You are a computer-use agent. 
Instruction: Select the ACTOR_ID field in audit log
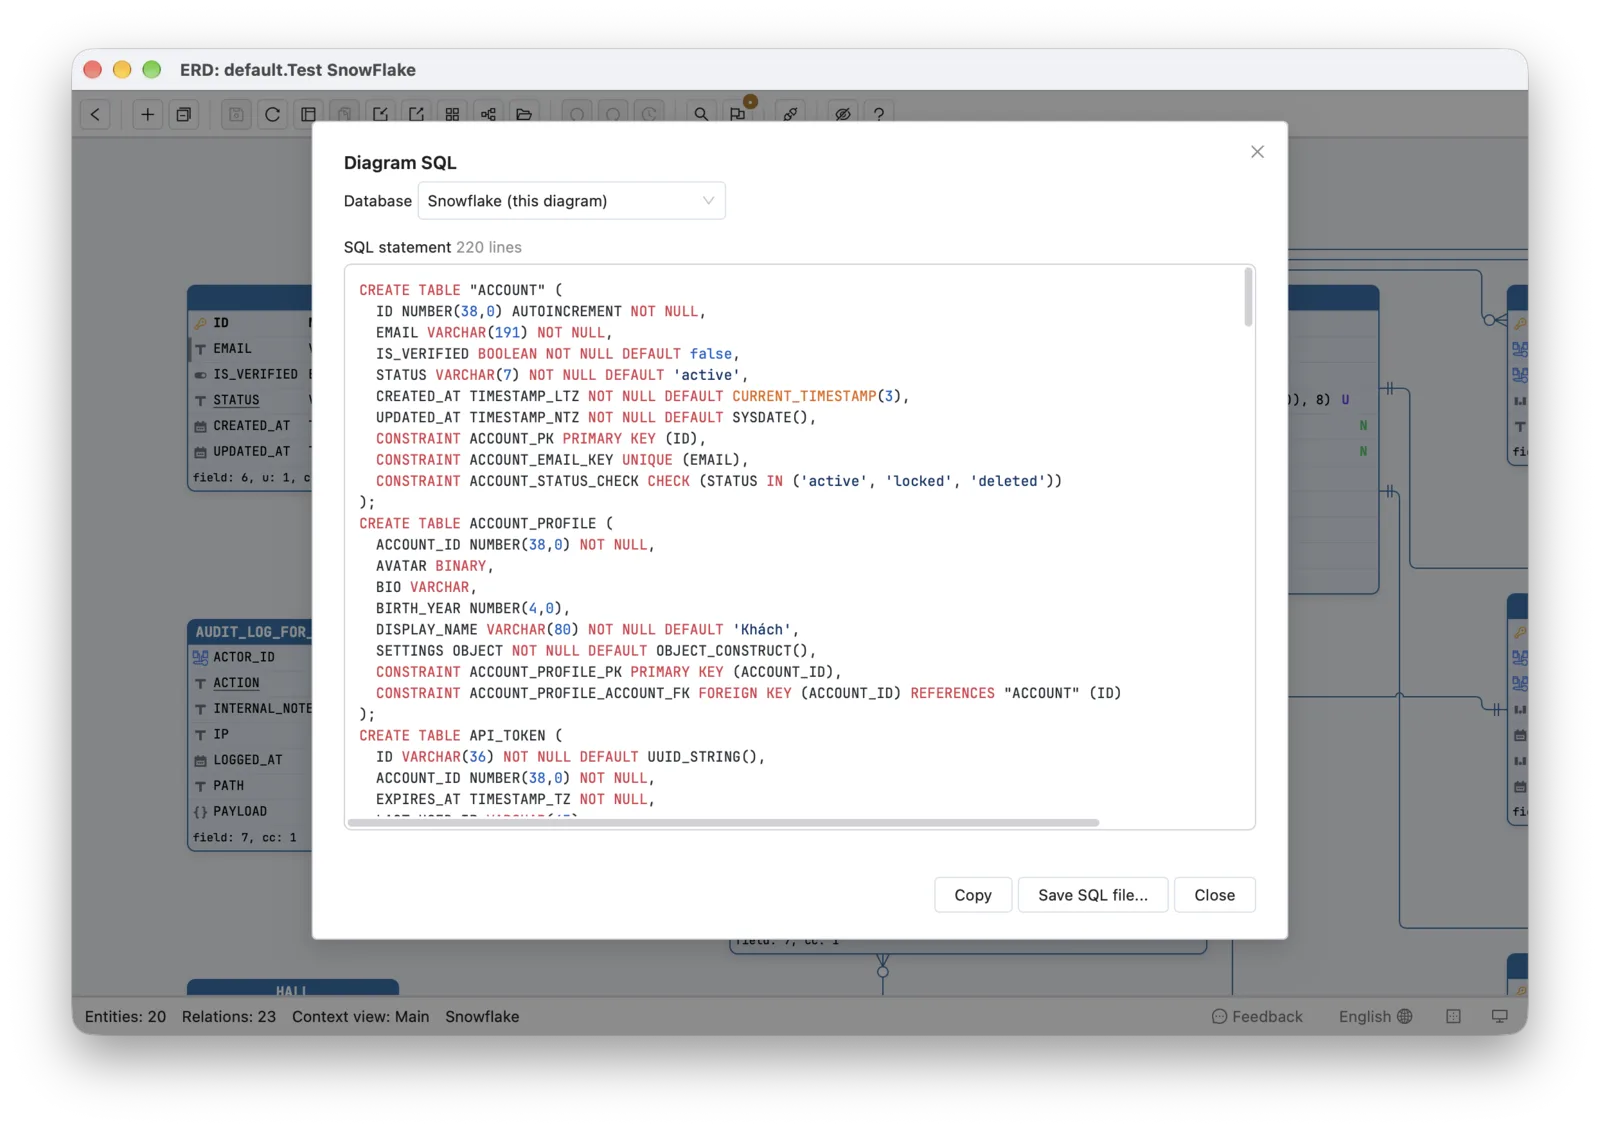click(x=251, y=657)
